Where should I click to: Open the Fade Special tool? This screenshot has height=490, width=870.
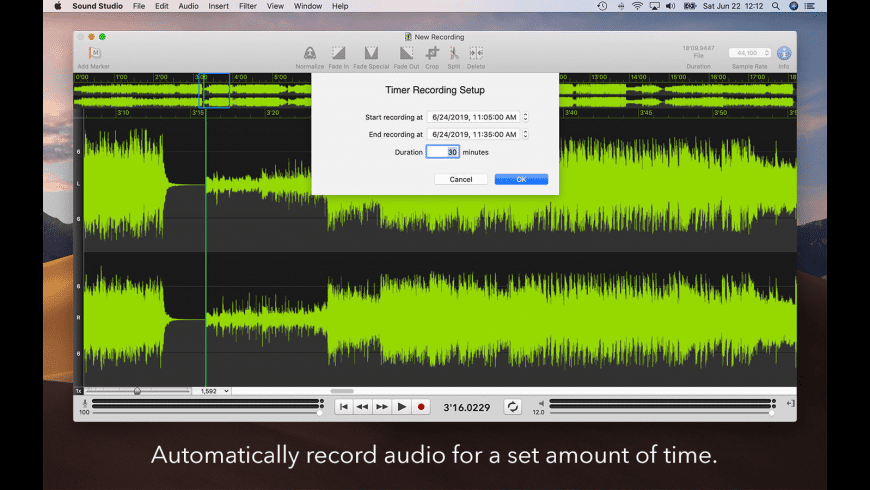click(371, 53)
